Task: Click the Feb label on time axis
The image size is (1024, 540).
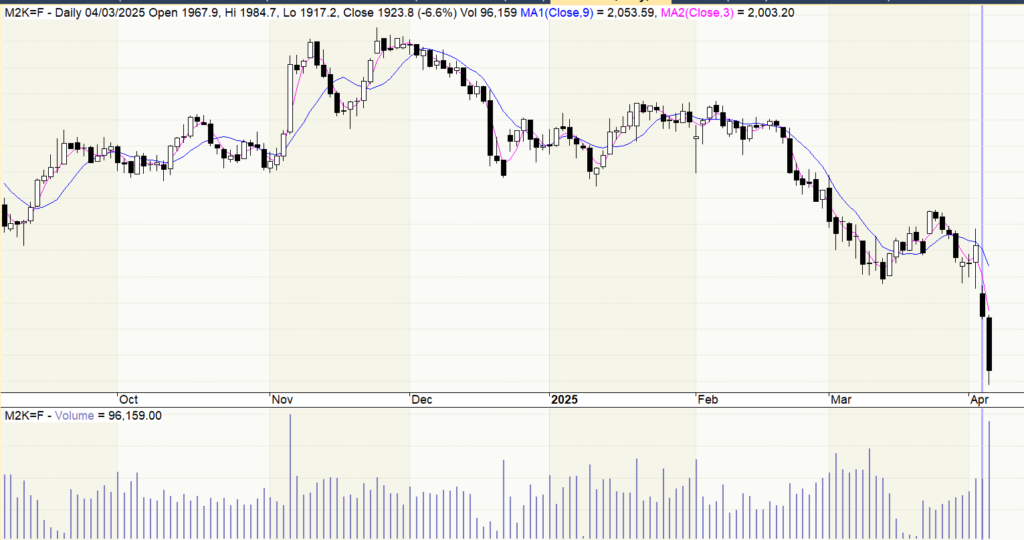Action: [708, 400]
